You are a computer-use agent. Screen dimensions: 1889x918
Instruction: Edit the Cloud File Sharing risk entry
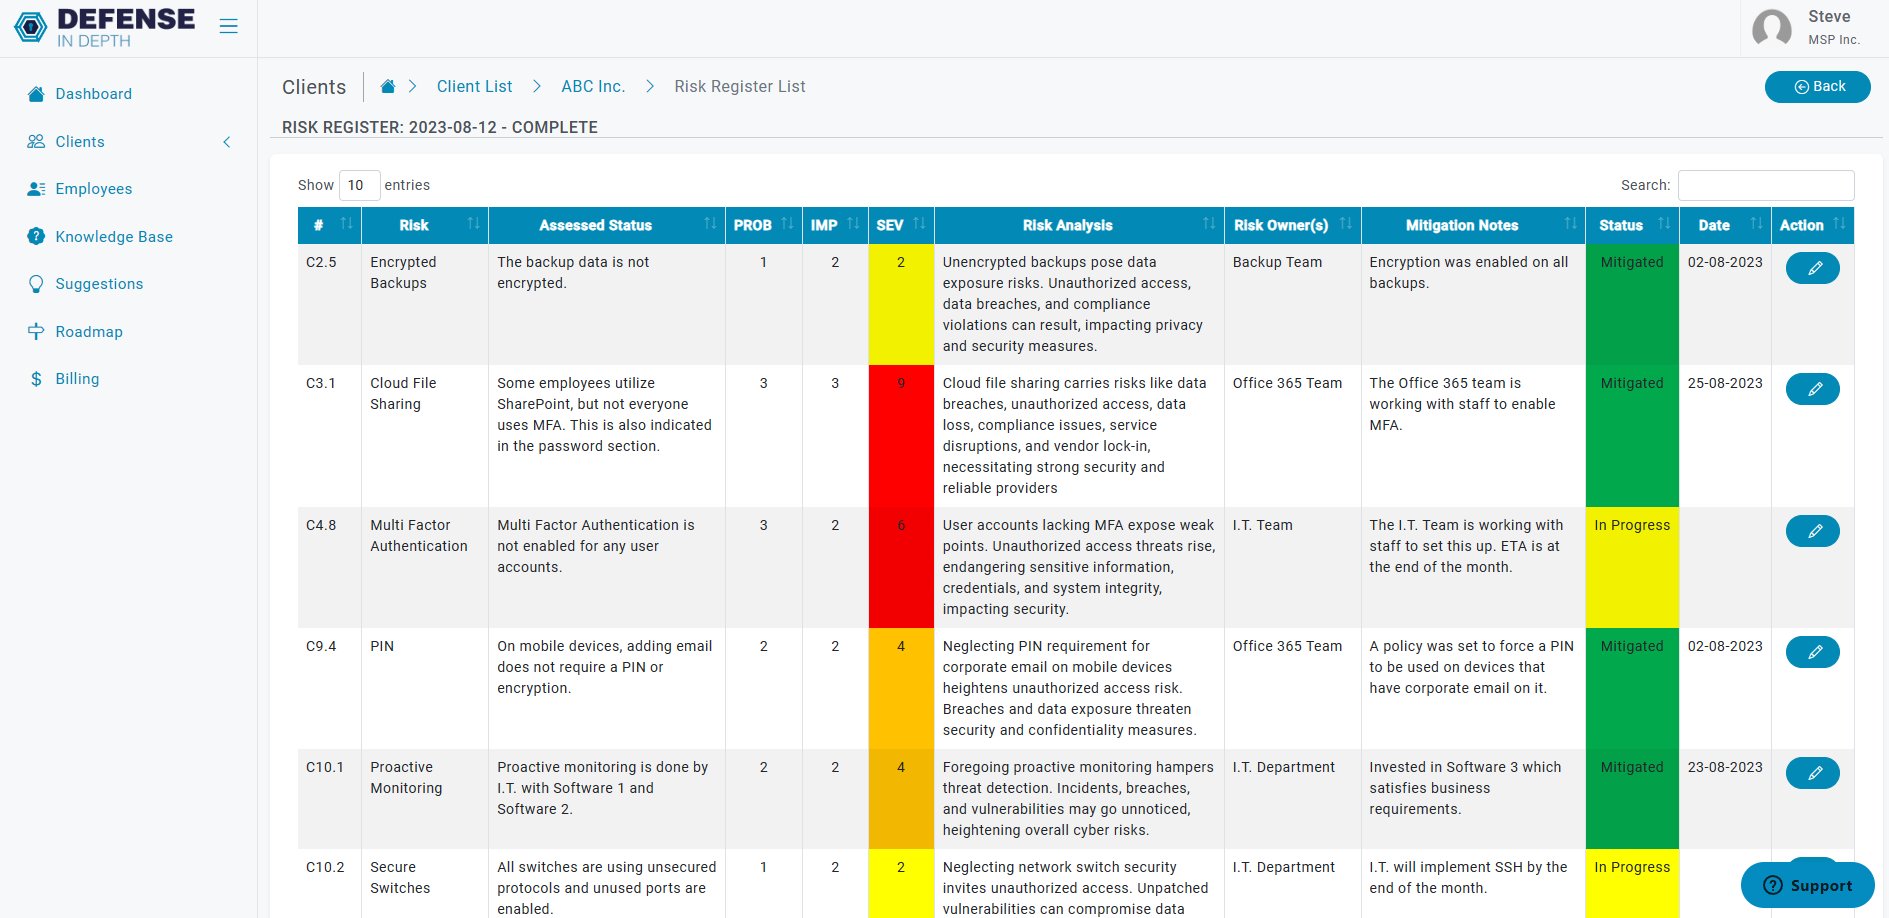1813,389
